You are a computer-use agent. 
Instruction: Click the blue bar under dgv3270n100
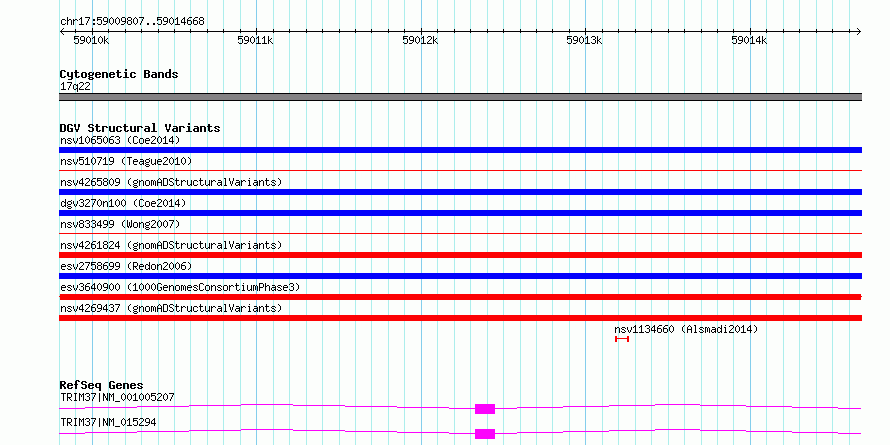(x=460, y=213)
